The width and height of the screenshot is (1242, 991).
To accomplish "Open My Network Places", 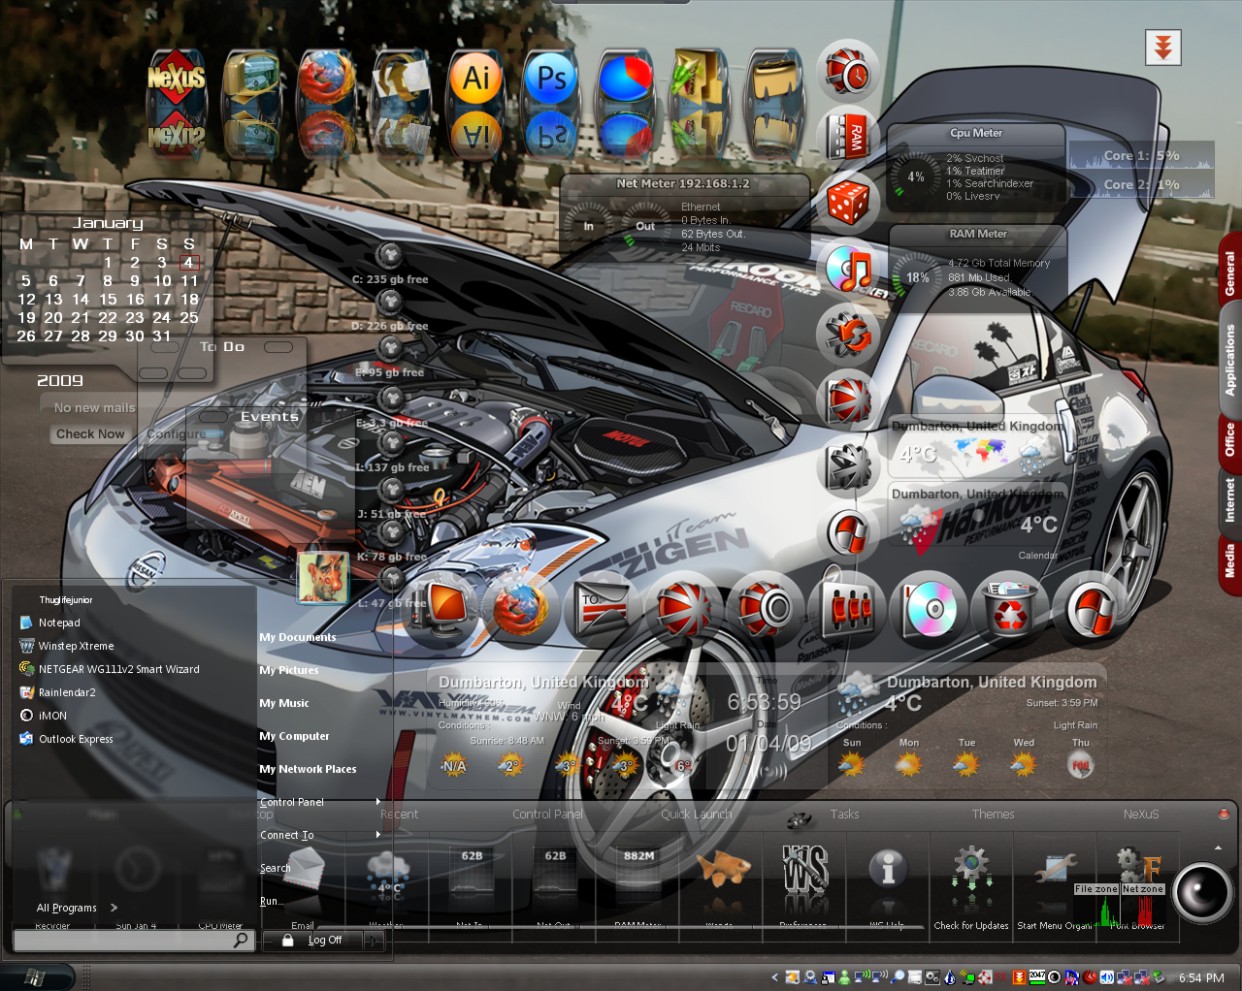I will (308, 769).
